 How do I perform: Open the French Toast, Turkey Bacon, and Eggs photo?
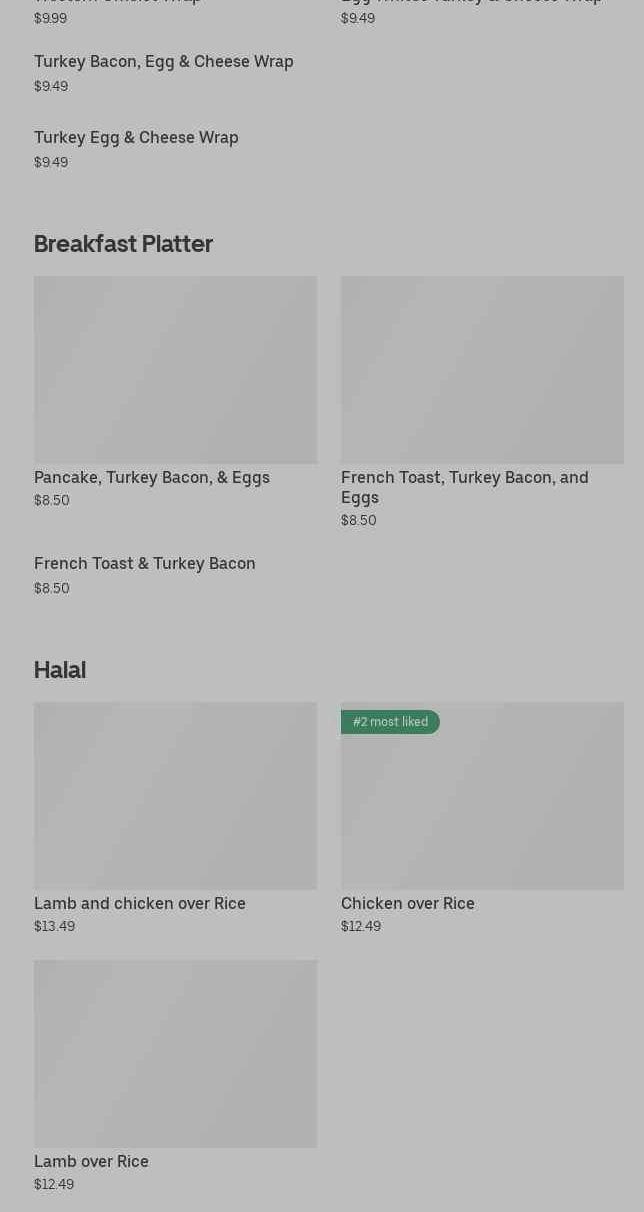coord(482,369)
